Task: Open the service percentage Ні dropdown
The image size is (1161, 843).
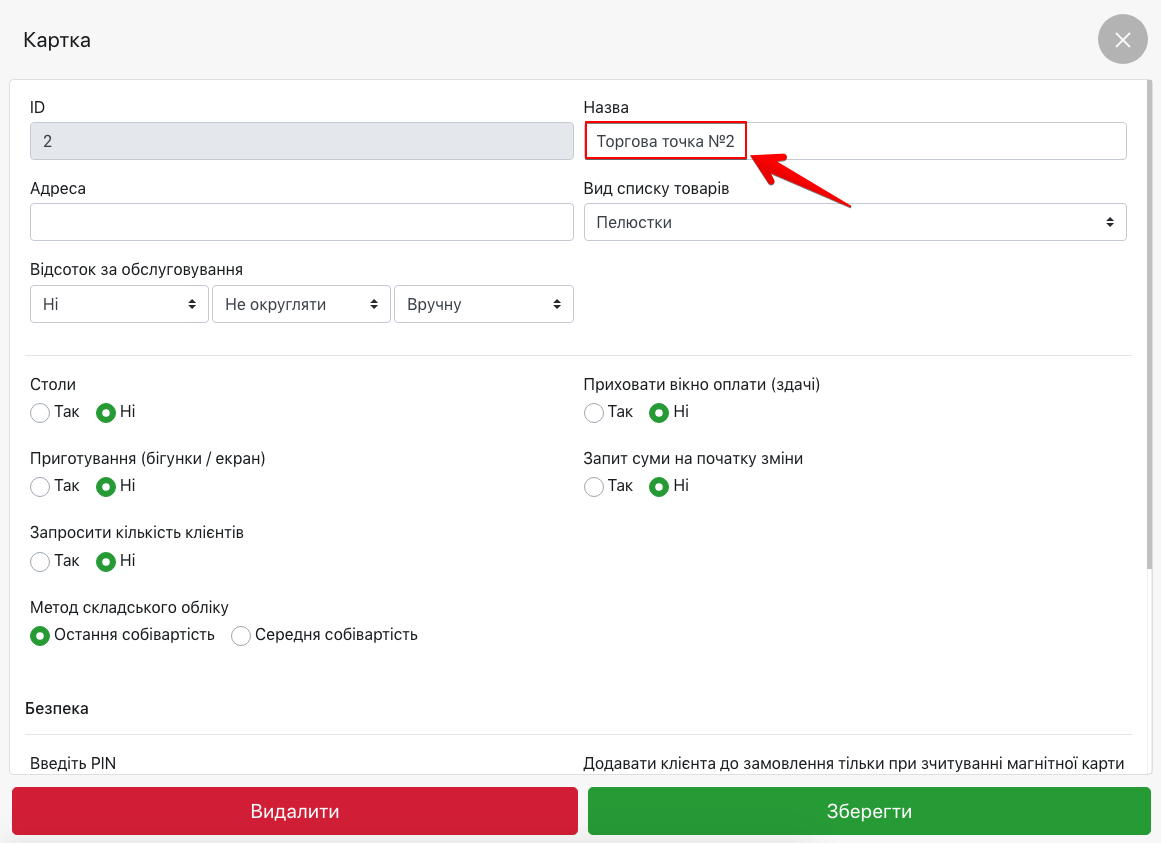Action: (x=119, y=304)
